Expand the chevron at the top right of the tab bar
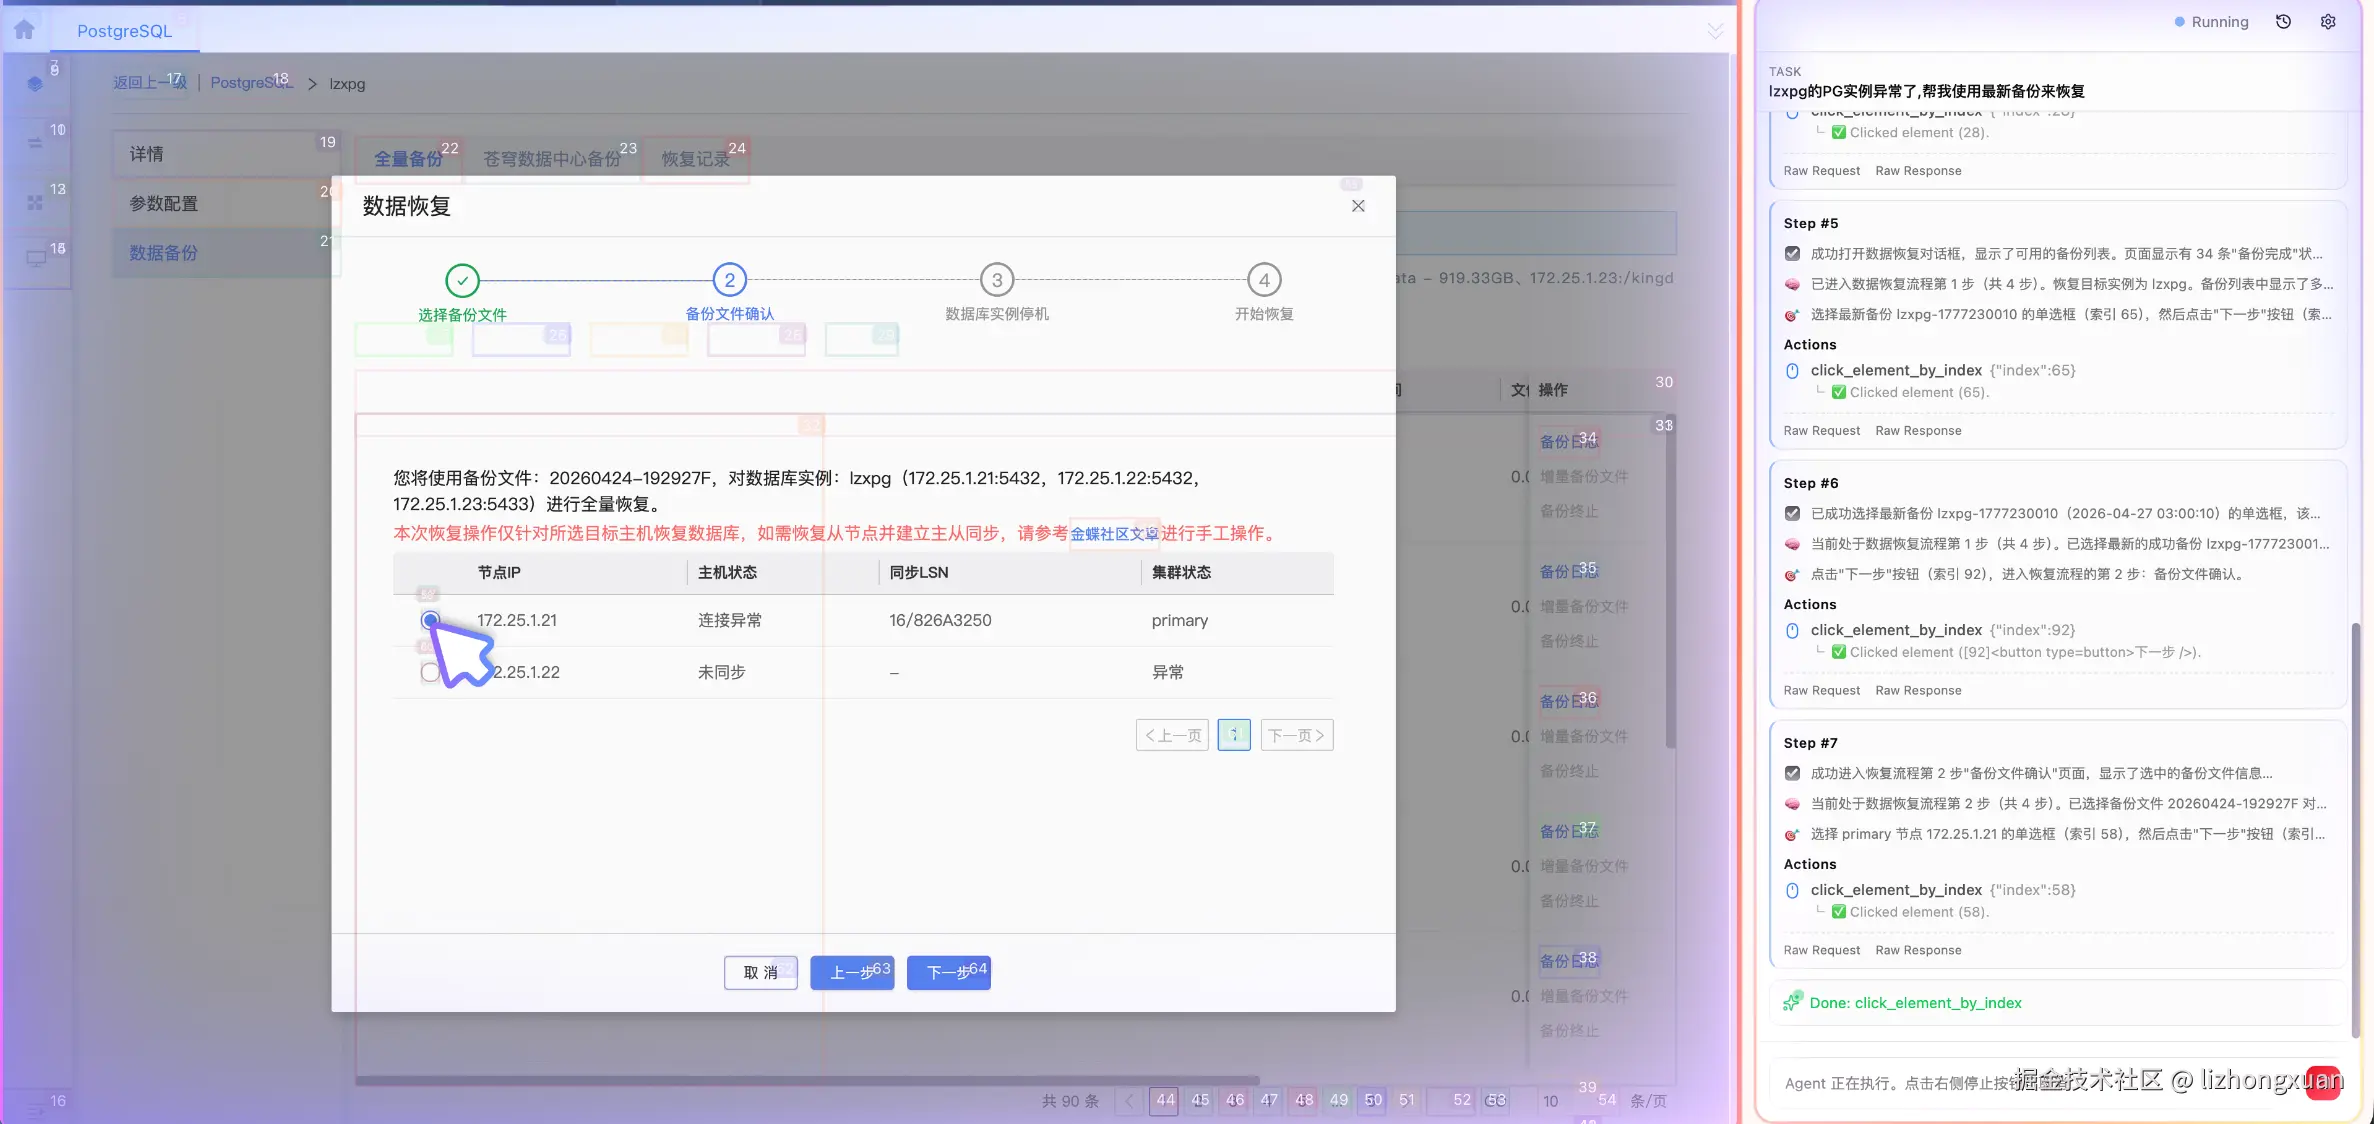The image size is (2374, 1124). 1715,31
